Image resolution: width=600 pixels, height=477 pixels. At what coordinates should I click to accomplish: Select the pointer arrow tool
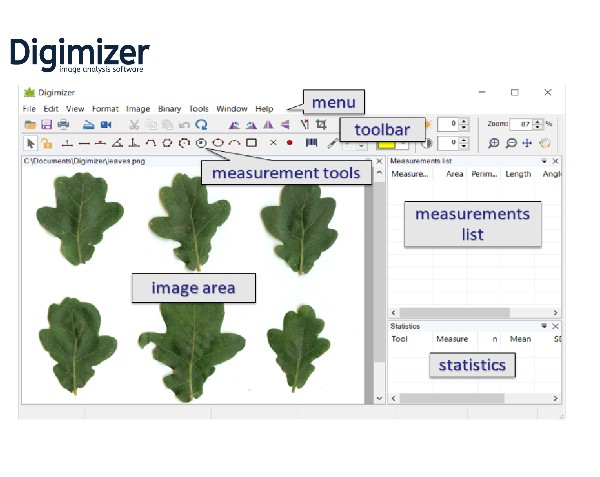click(30, 143)
